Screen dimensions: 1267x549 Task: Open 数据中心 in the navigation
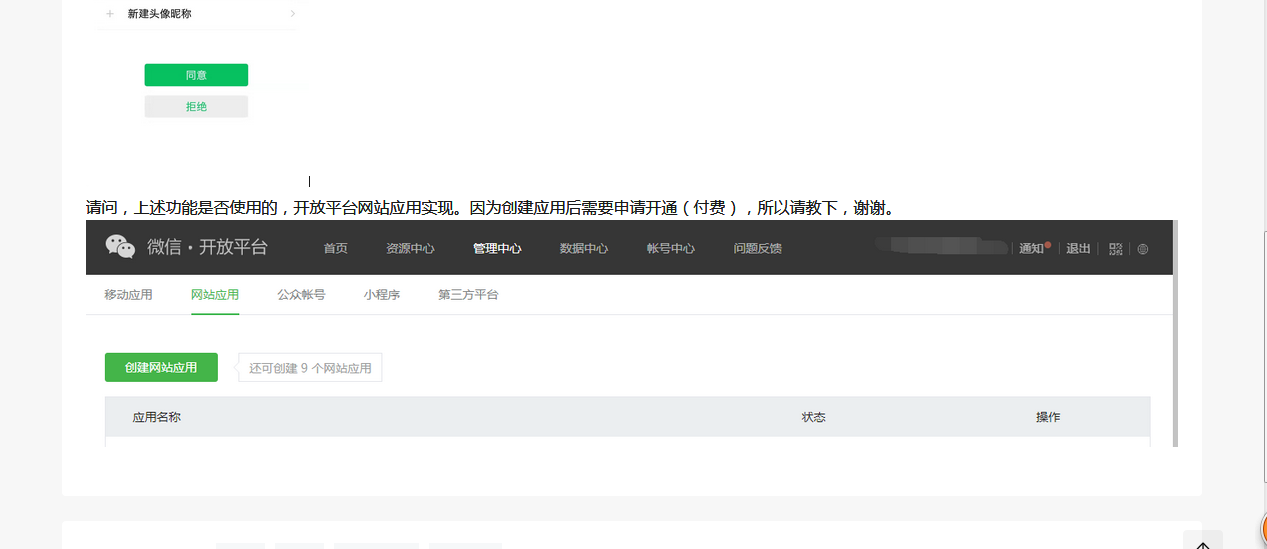point(584,249)
